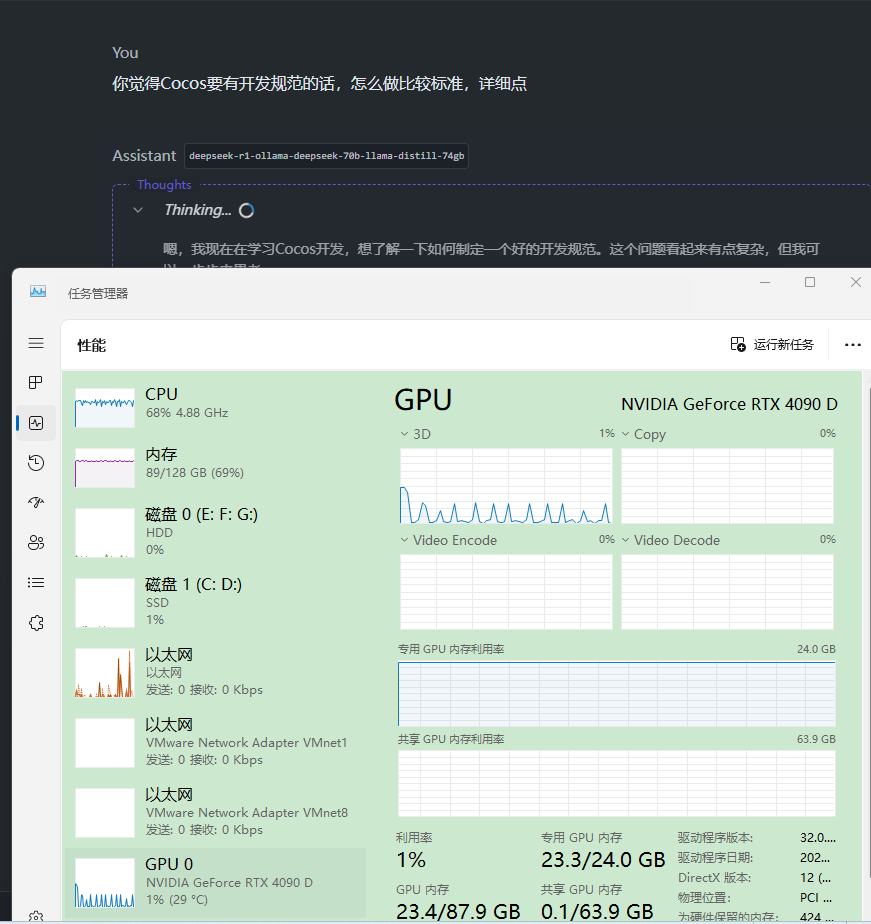Select Ethernet VMware Network Adapter VMnet8 entry
The width and height of the screenshot is (871, 924).
tap(216, 812)
